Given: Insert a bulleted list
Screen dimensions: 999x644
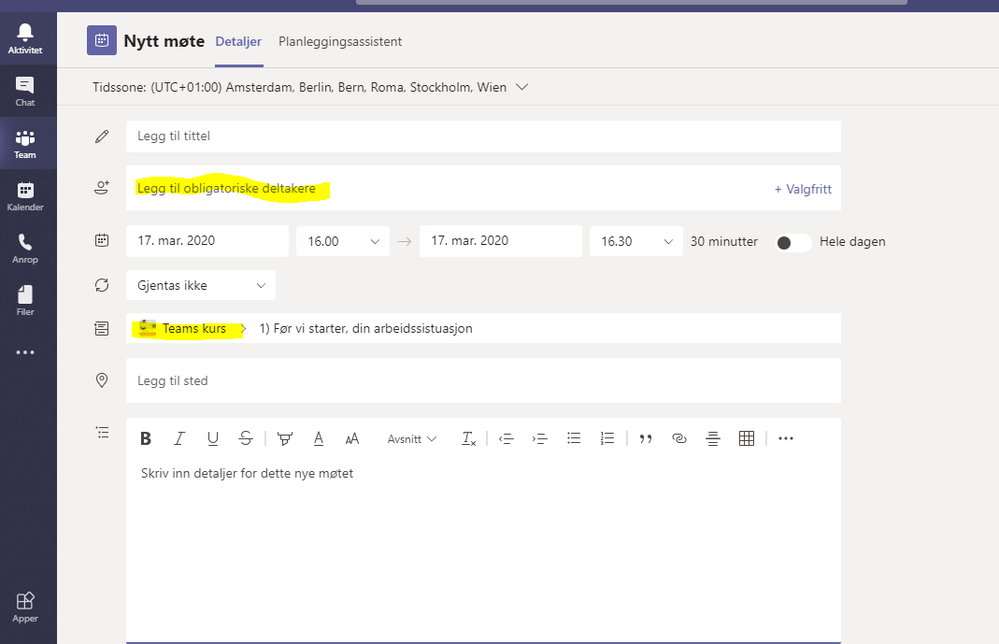Looking at the screenshot, I should (573, 438).
